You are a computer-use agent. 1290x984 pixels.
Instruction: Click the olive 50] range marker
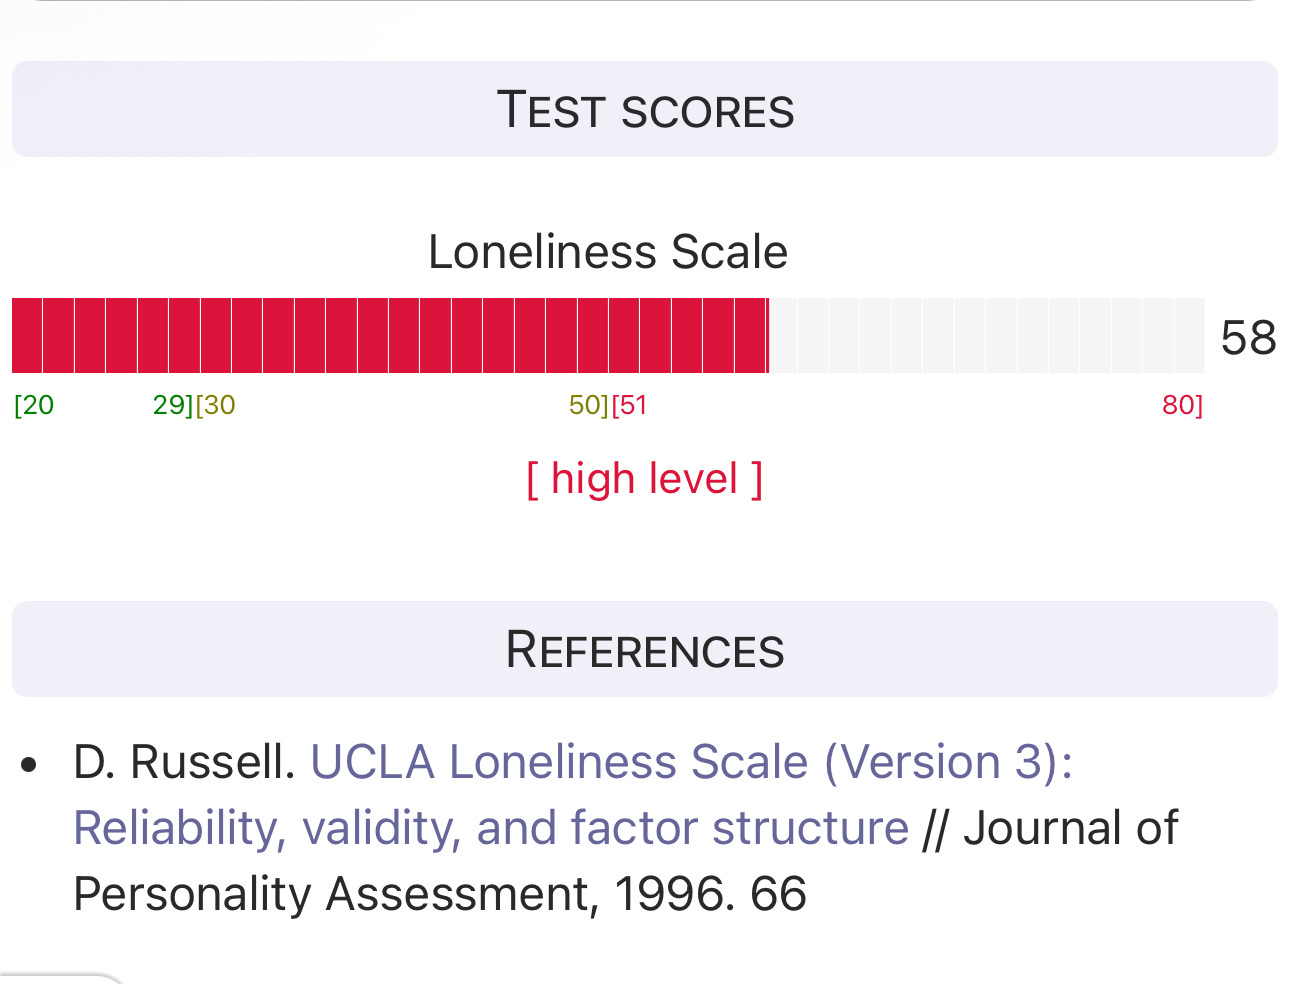(x=588, y=405)
